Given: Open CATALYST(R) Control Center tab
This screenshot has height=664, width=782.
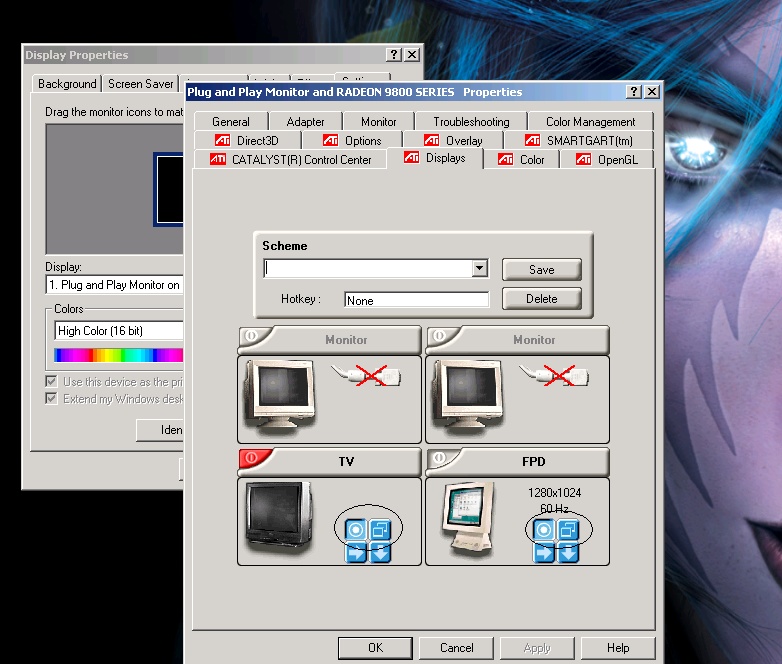Looking at the screenshot, I should point(290,160).
